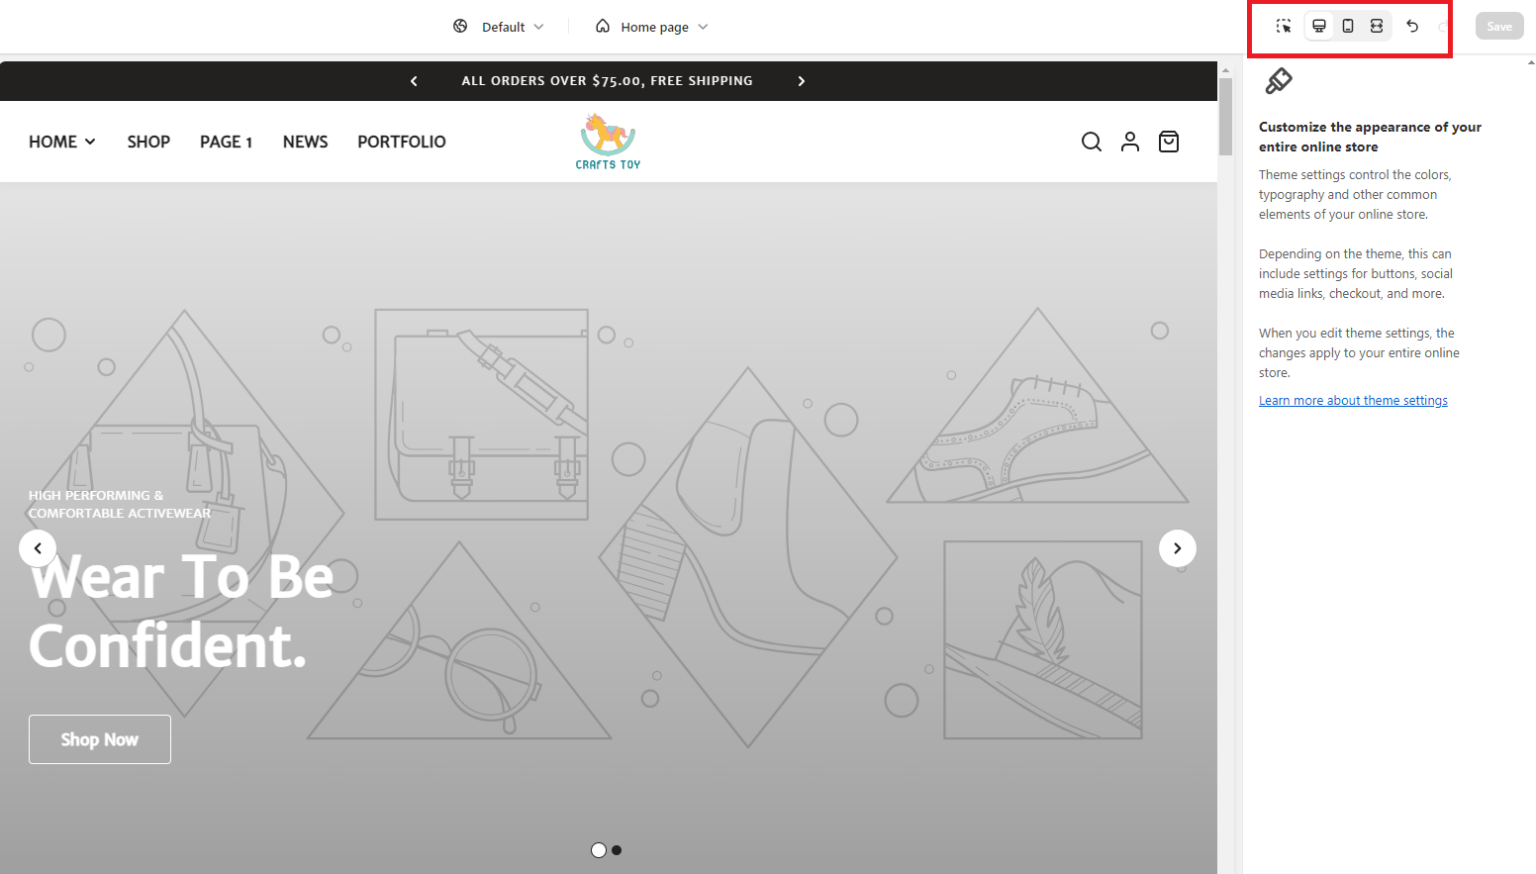
Task: Switch to fullscreen width preview
Action: click(x=1377, y=26)
